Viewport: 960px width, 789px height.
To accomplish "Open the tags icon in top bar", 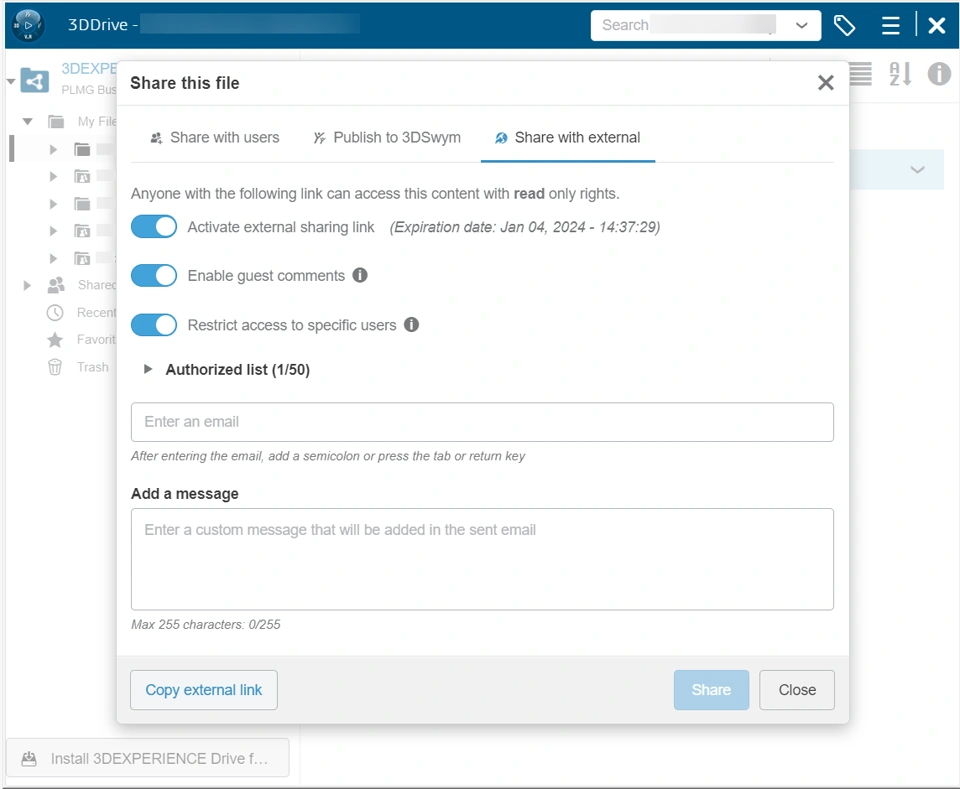I will pyautogui.click(x=845, y=26).
